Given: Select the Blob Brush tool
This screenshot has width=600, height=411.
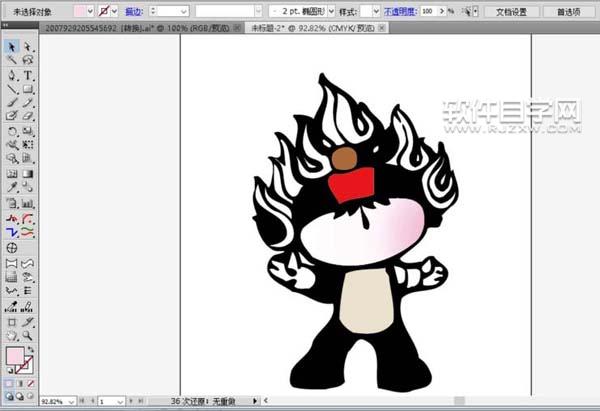Looking at the screenshot, I should (12, 115).
